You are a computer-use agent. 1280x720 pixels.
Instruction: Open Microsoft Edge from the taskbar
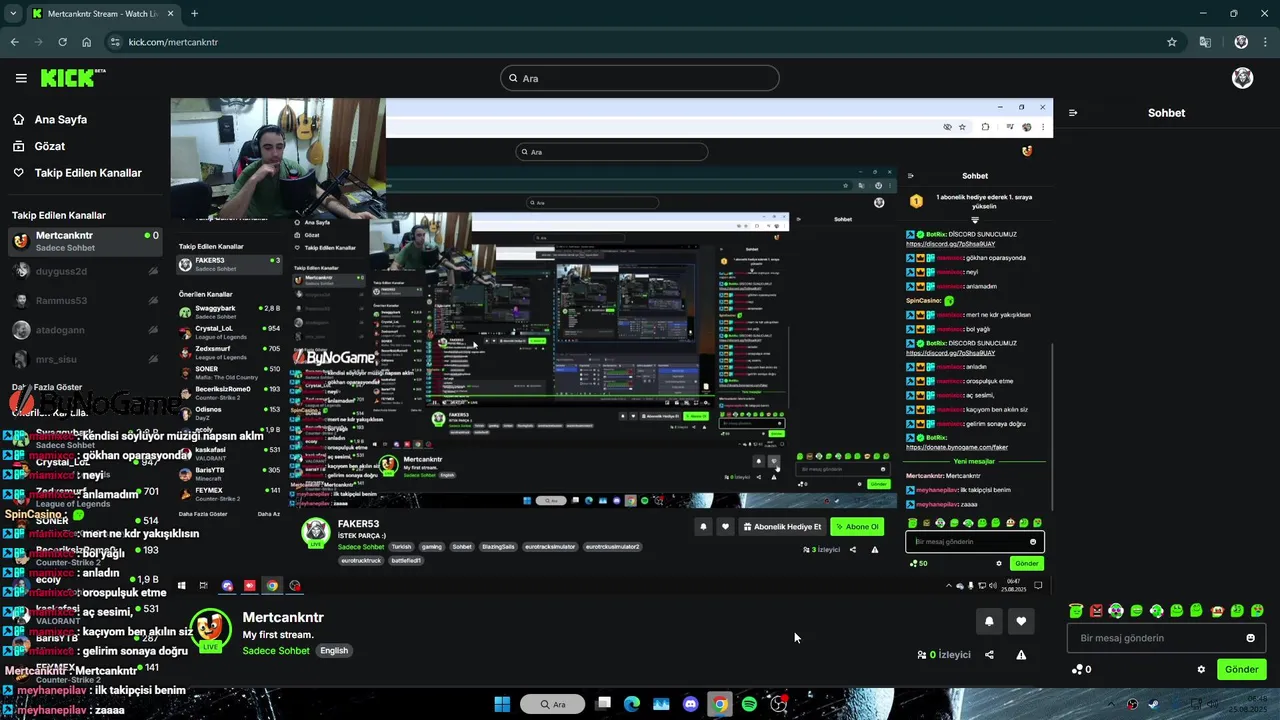coord(632,704)
